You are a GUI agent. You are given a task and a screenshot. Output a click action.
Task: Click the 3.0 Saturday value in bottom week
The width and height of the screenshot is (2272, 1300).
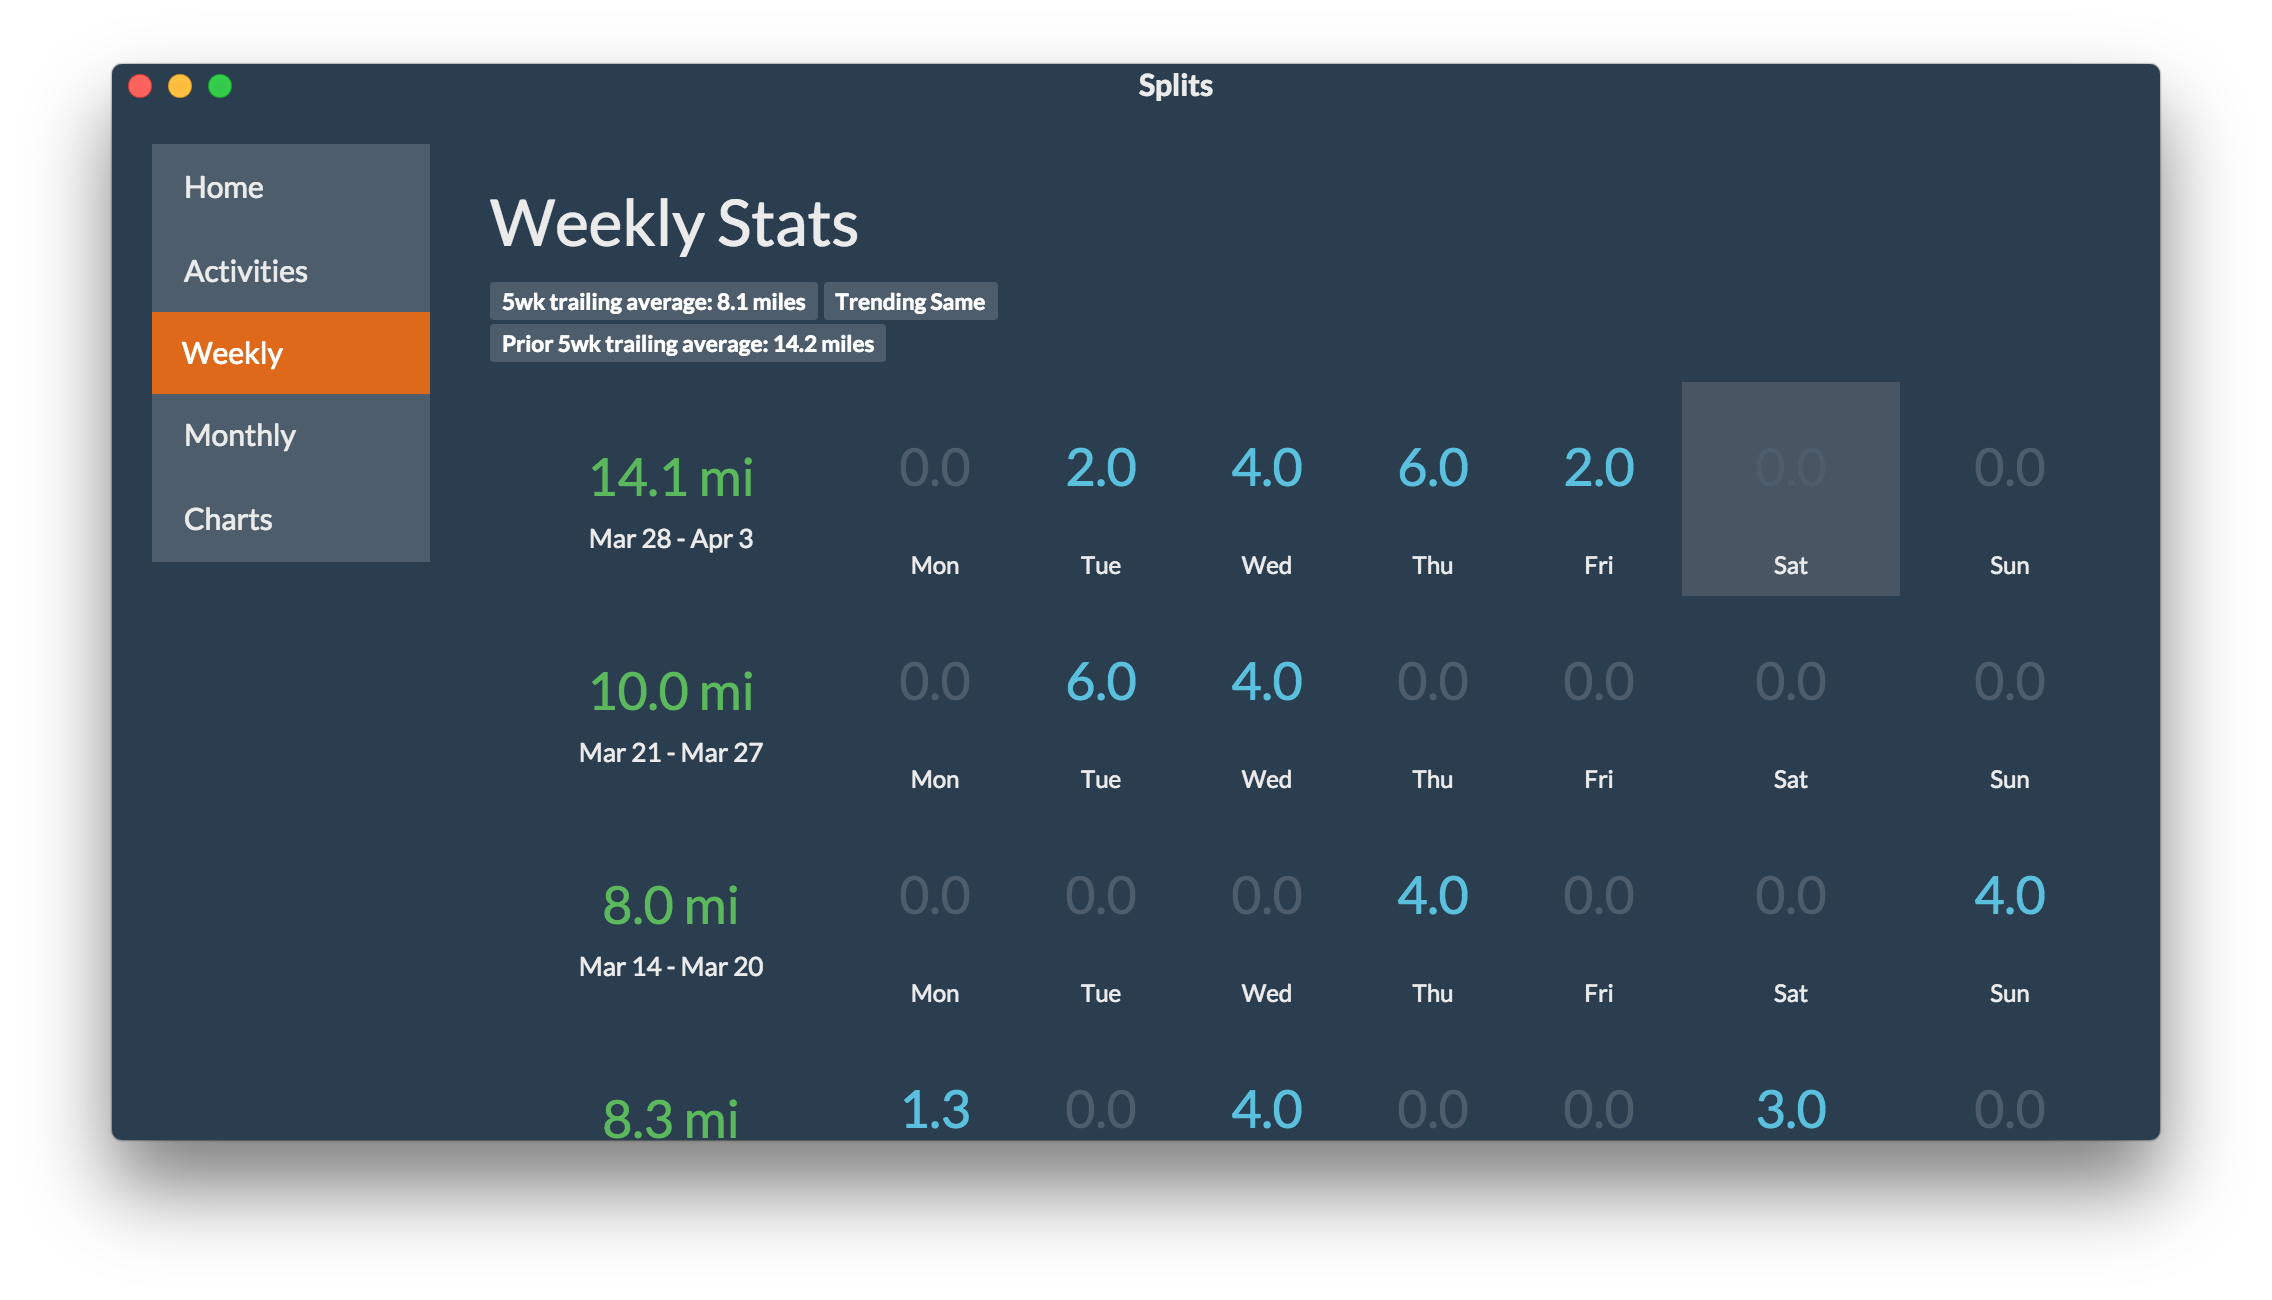click(1790, 1110)
